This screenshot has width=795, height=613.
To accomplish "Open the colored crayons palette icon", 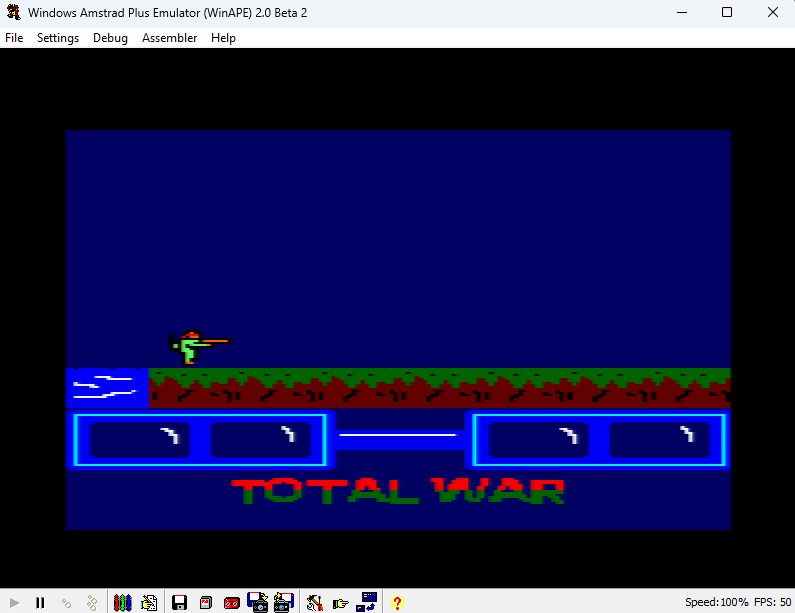I will pyautogui.click(x=122, y=602).
